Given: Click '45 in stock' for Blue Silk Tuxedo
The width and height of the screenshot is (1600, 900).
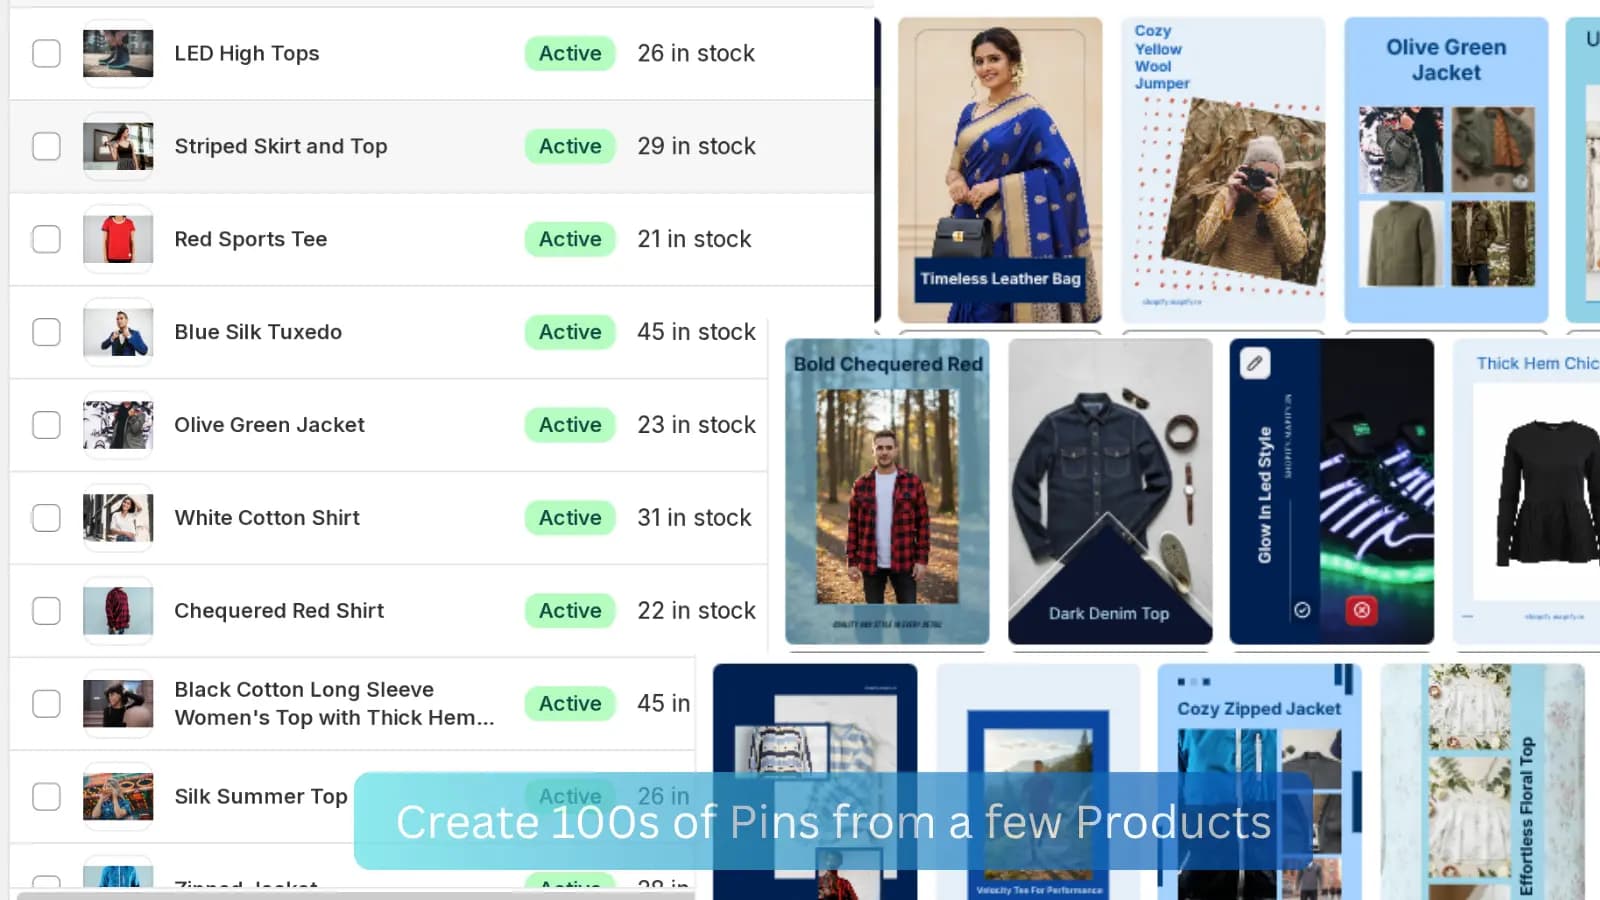Looking at the screenshot, I should pos(696,332).
